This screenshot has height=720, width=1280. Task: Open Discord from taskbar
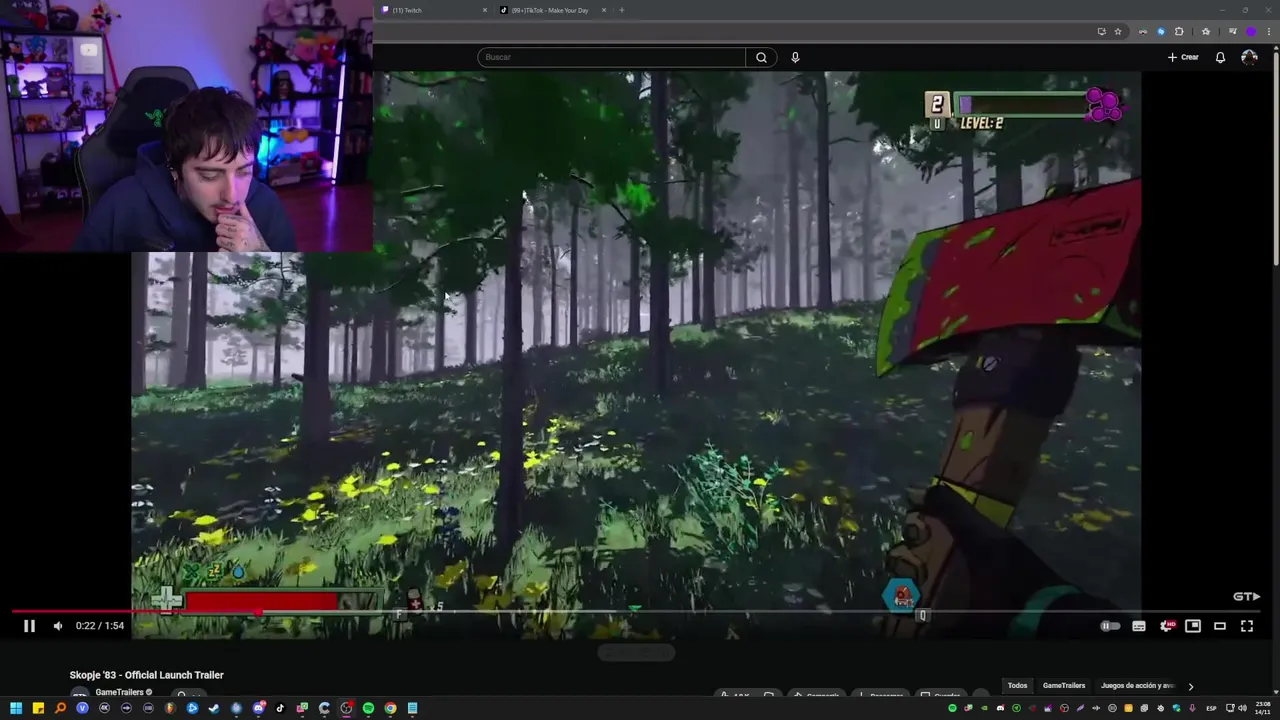[x=258, y=708]
